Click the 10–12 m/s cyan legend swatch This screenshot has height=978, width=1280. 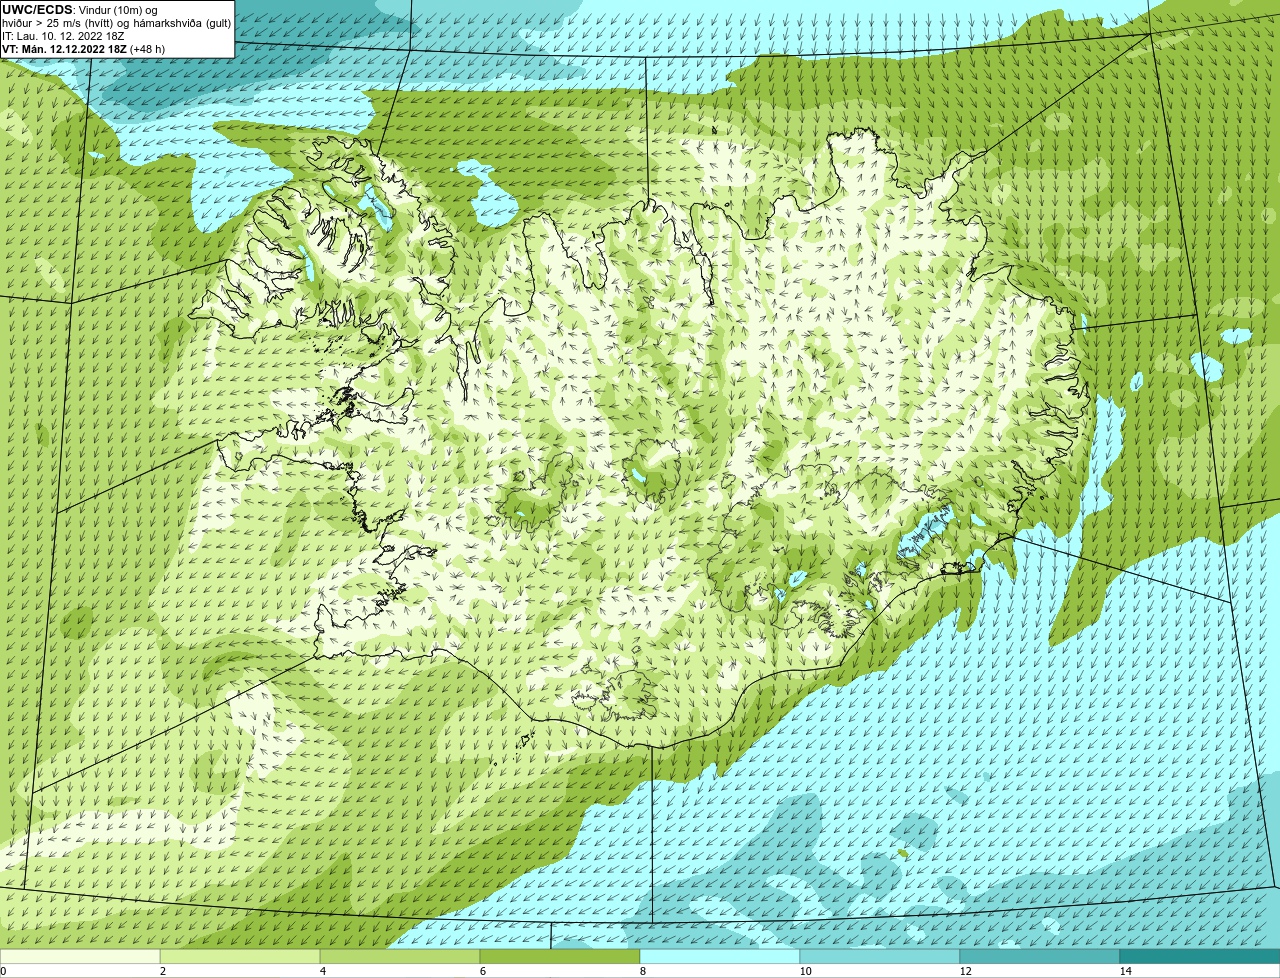880,956
